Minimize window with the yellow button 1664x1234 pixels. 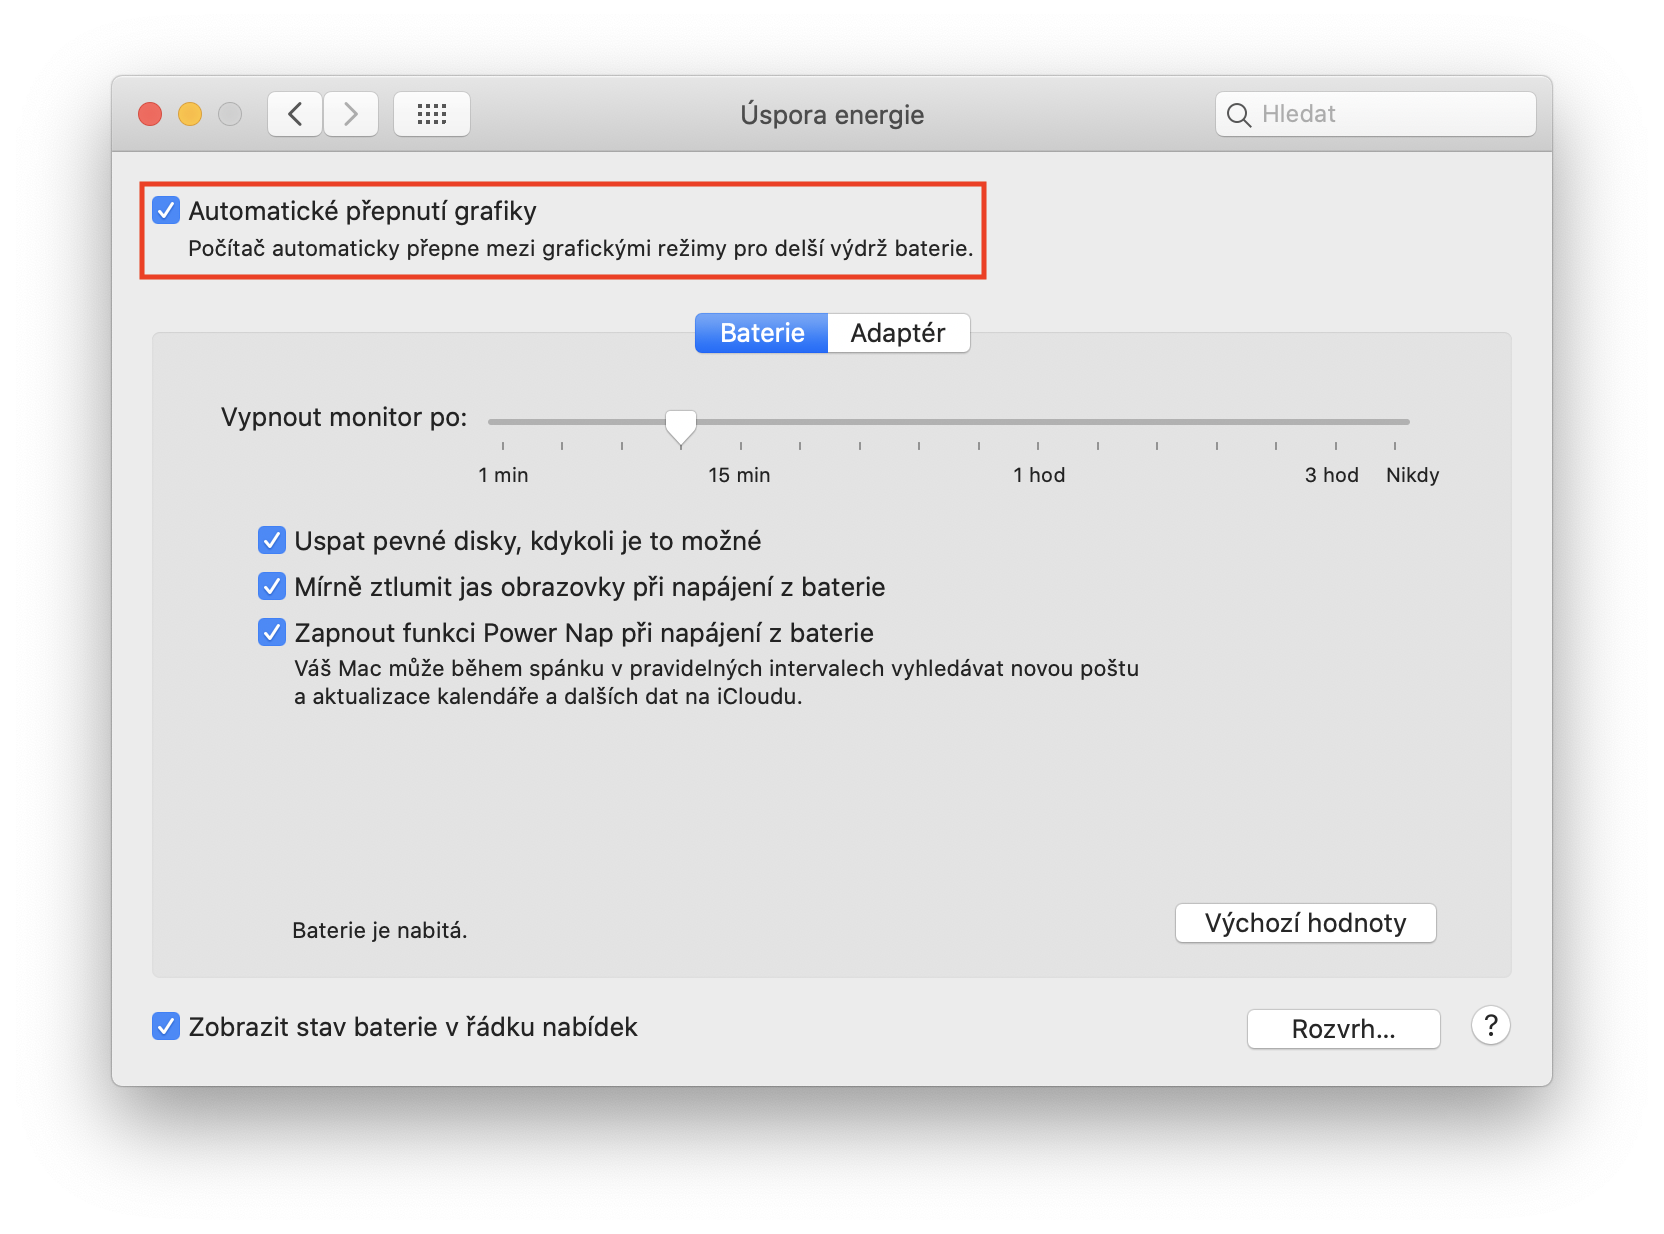coord(190,114)
